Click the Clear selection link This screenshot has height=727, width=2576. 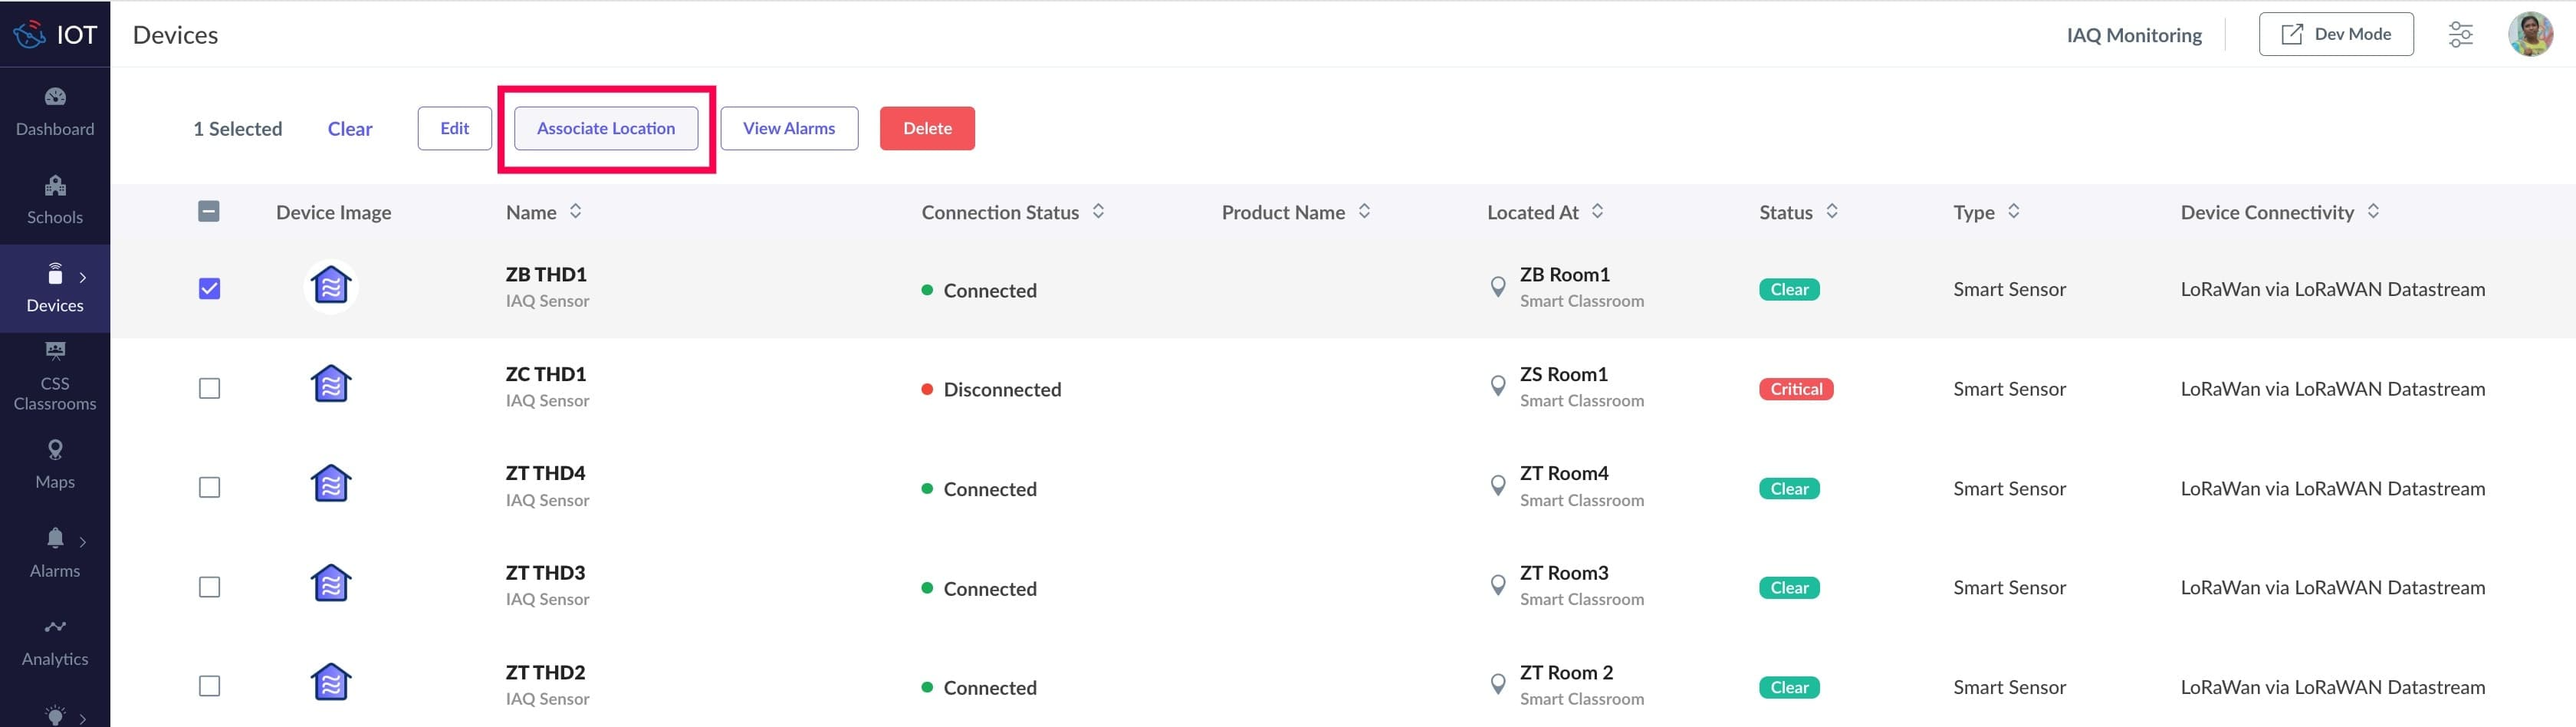coord(349,129)
